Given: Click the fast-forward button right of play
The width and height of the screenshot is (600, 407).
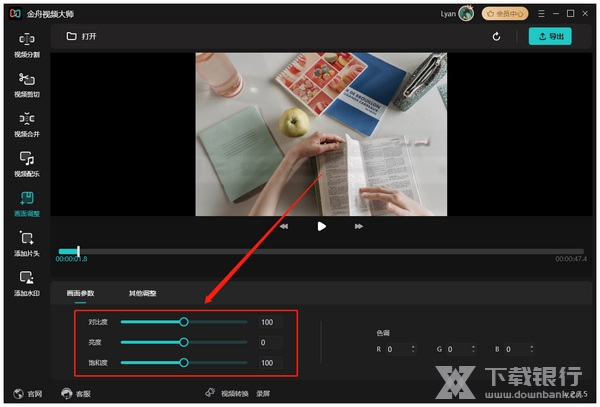Looking at the screenshot, I should 358,227.
